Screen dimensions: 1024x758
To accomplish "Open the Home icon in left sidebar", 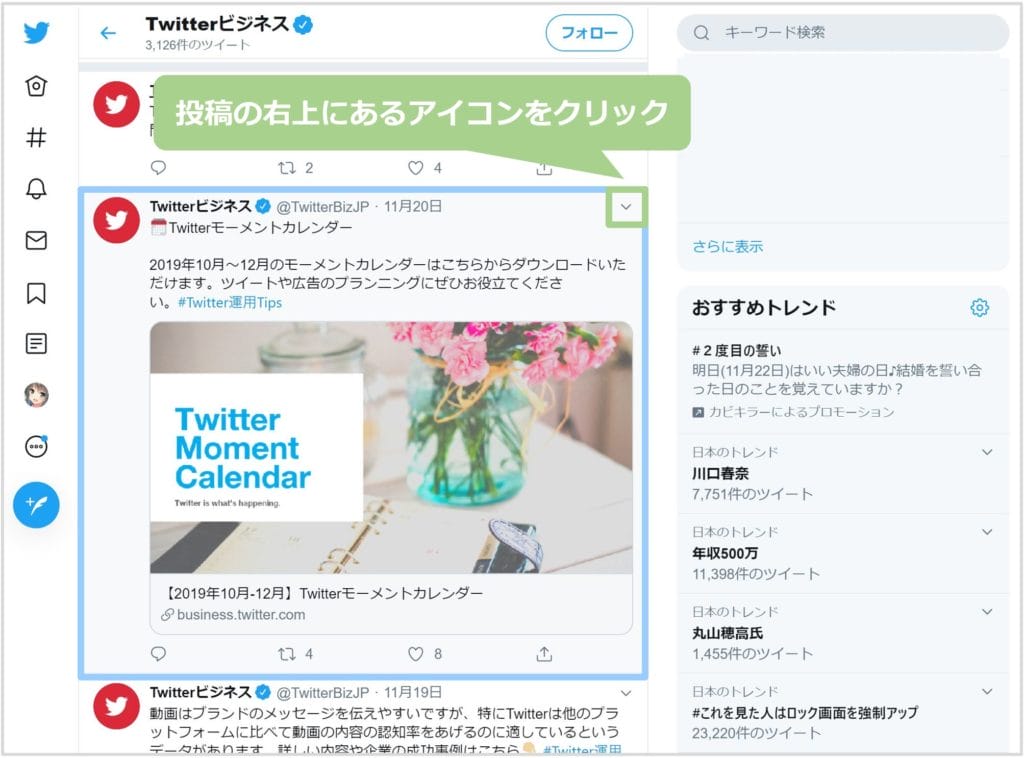I will coord(37,86).
